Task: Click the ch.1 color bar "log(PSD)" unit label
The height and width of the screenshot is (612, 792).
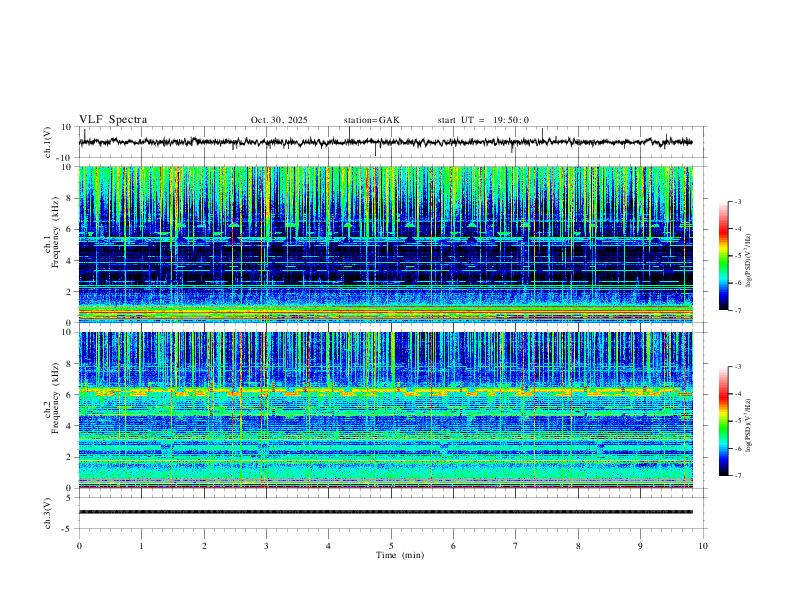Action: point(749,260)
